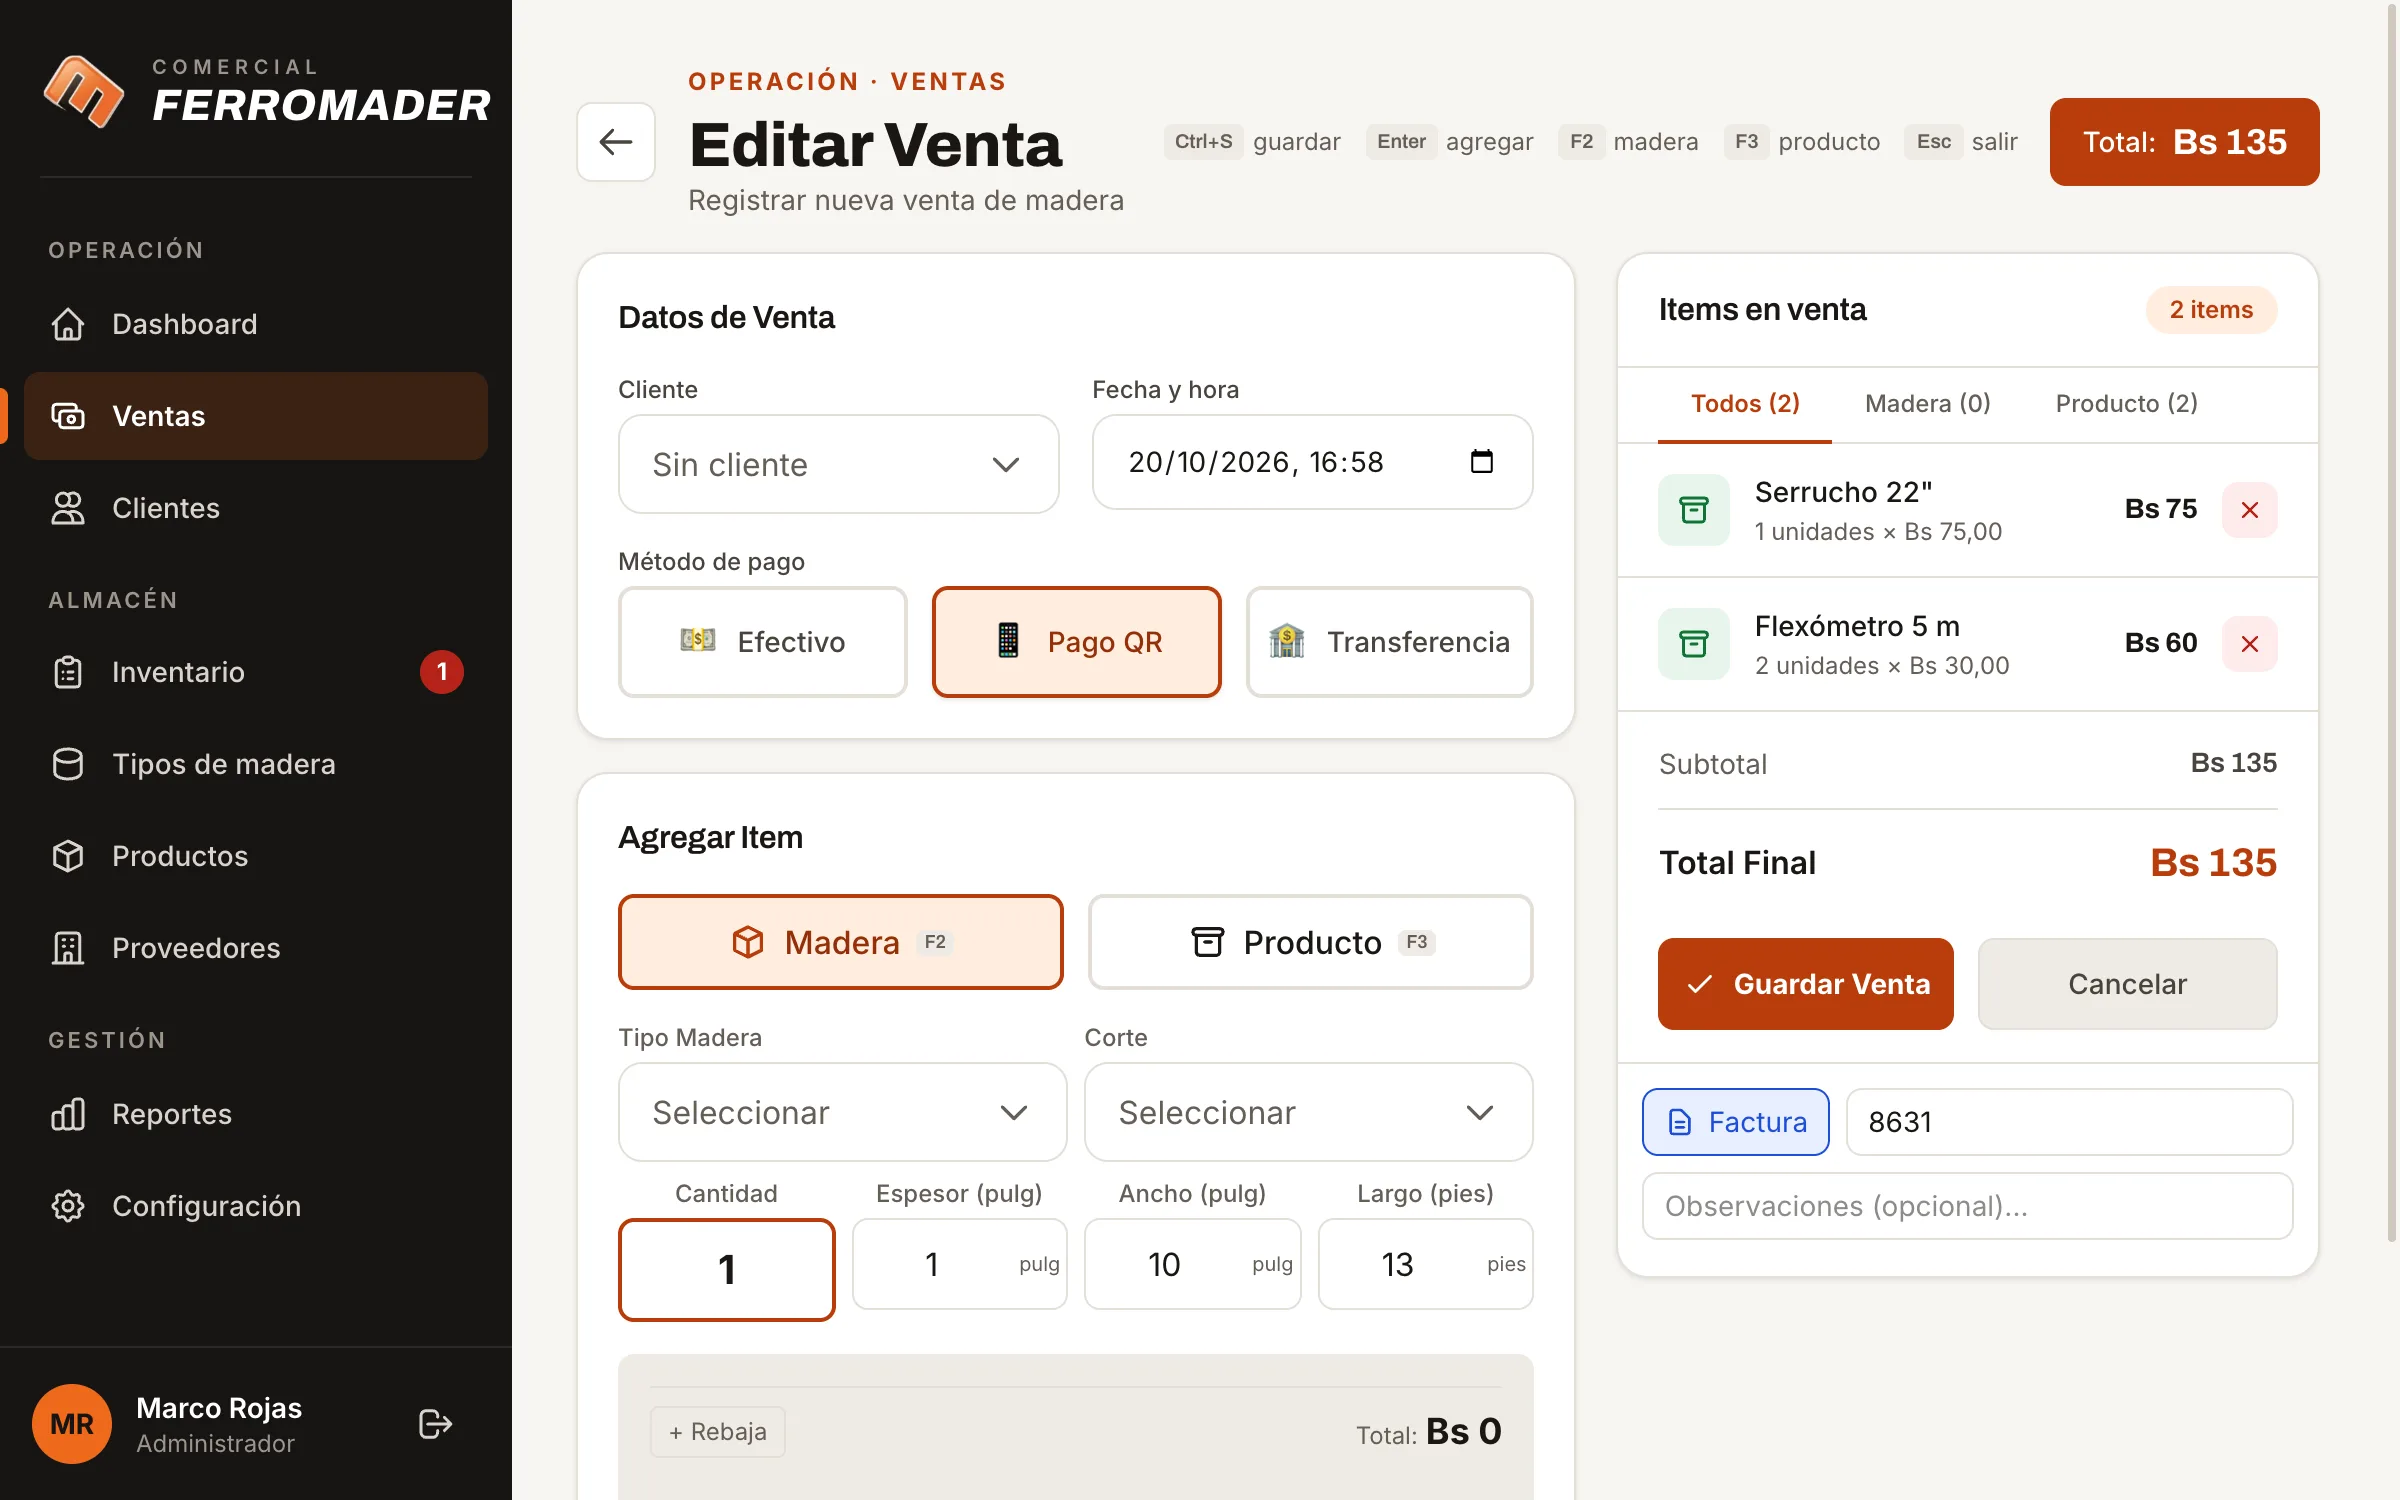Image resolution: width=2400 pixels, height=1500 pixels.
Task: Click the Reportes bar chart icon
Action: click(x=68, y=1114)
